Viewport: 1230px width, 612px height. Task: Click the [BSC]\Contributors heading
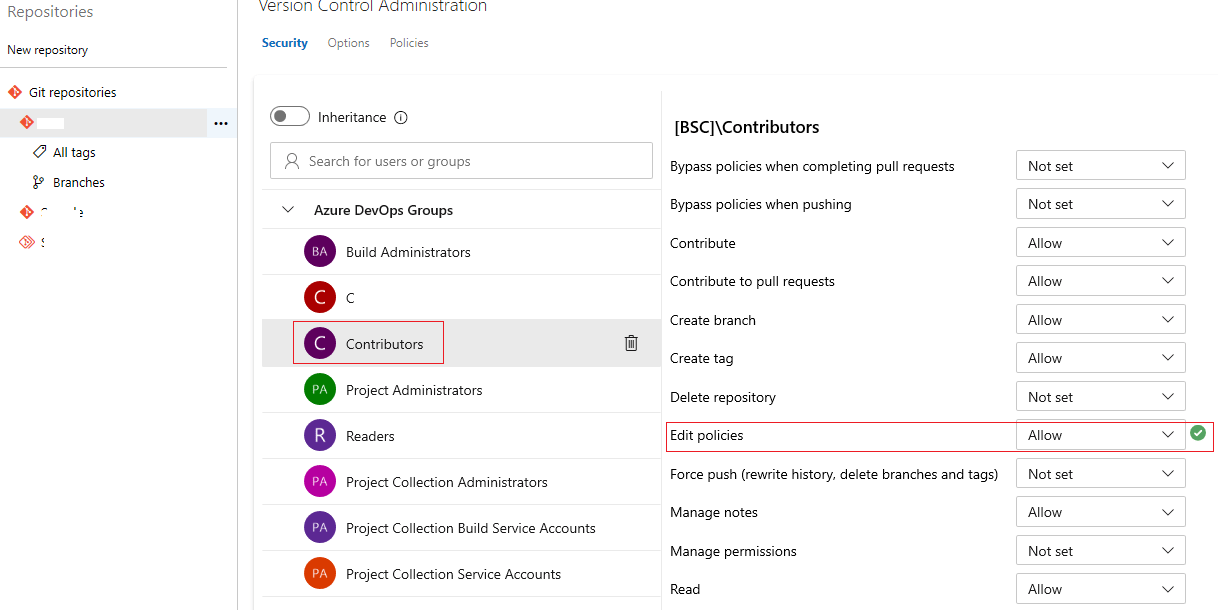(x=747, y=127)
